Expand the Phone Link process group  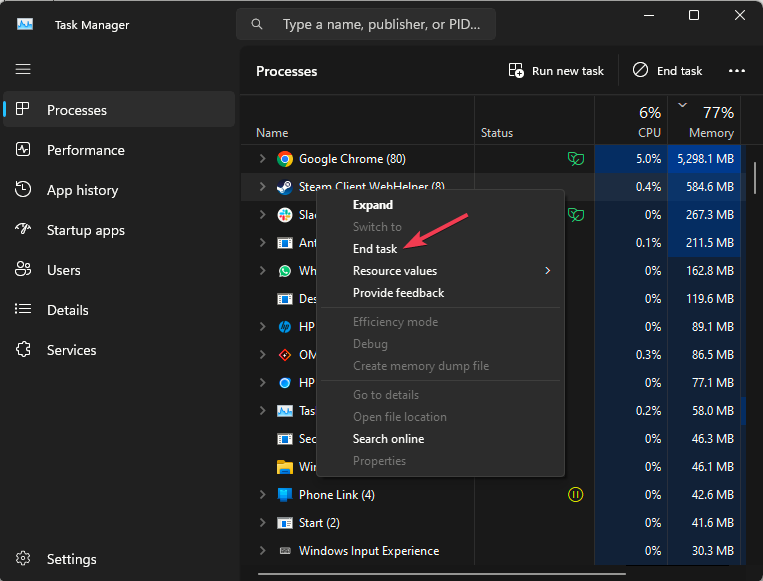point(262,495)
